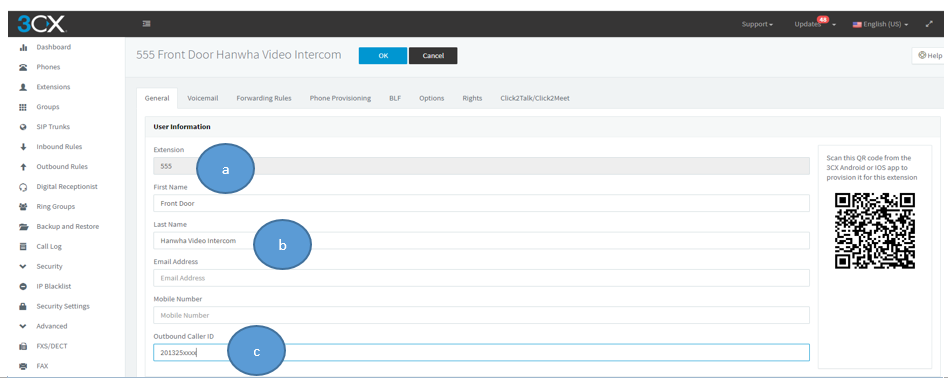
Task: Toggle the sidebar hamburger menu icon
Action: pos(146,24)
